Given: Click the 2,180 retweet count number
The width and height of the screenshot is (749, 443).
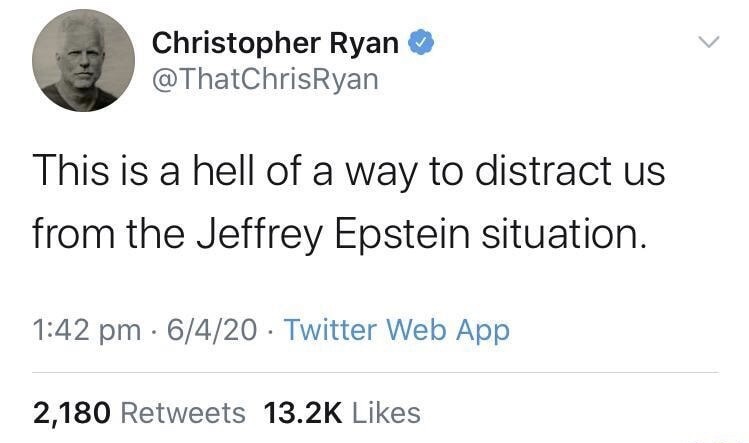Looking at the screenshot, I should (x=72, y=413).
